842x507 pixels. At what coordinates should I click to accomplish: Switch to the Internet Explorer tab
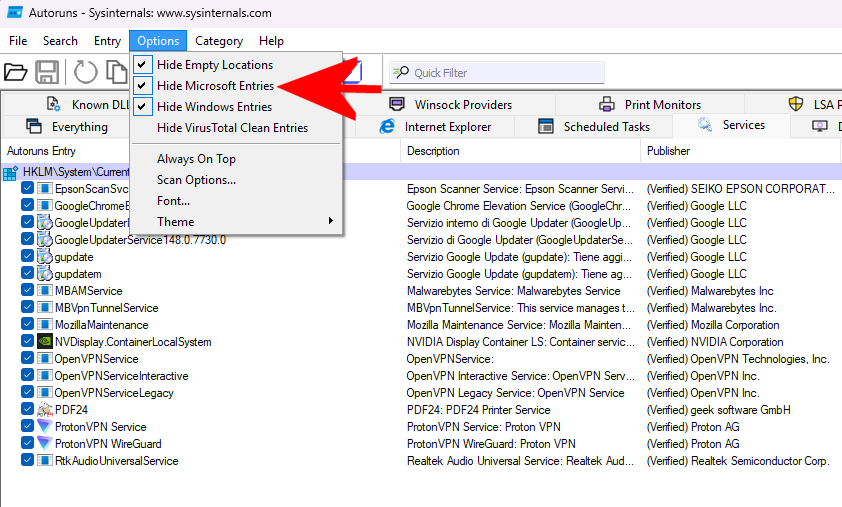[435, 127]
